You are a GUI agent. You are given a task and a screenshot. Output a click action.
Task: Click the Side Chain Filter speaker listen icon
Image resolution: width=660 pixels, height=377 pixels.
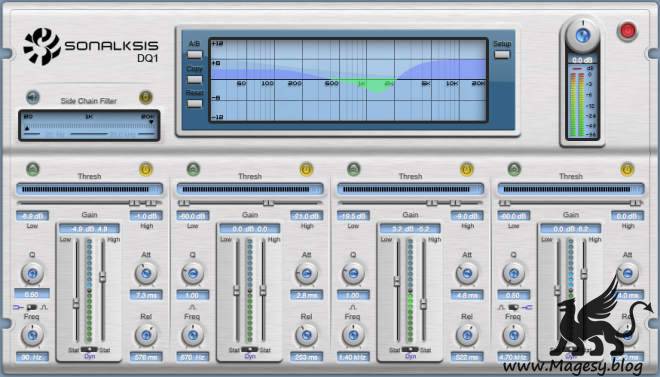32,98
